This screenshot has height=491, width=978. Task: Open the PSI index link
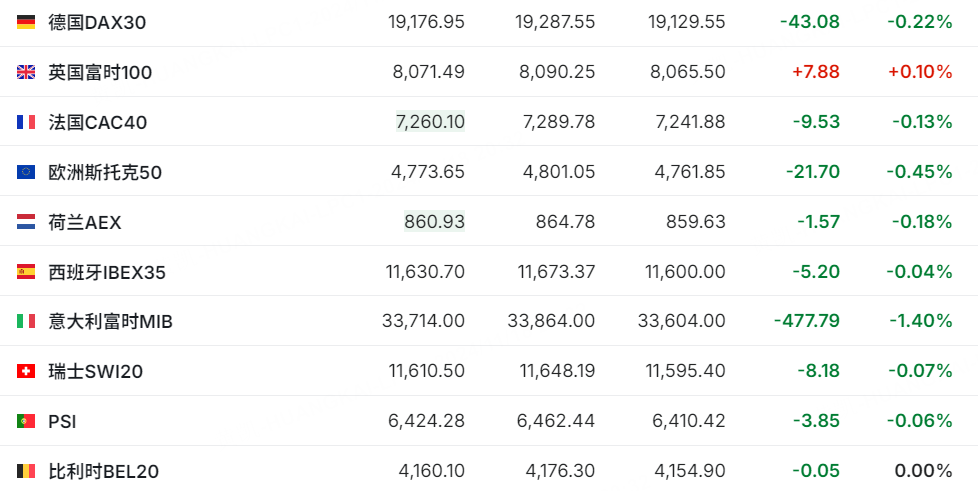click(62, 422)
